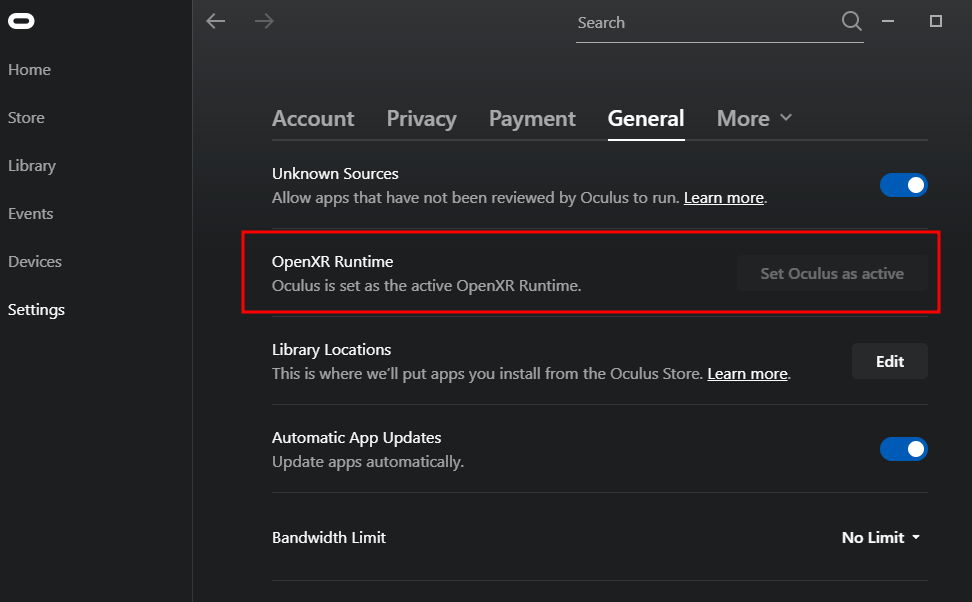Expand the More tab dropdown

[753, 118]
